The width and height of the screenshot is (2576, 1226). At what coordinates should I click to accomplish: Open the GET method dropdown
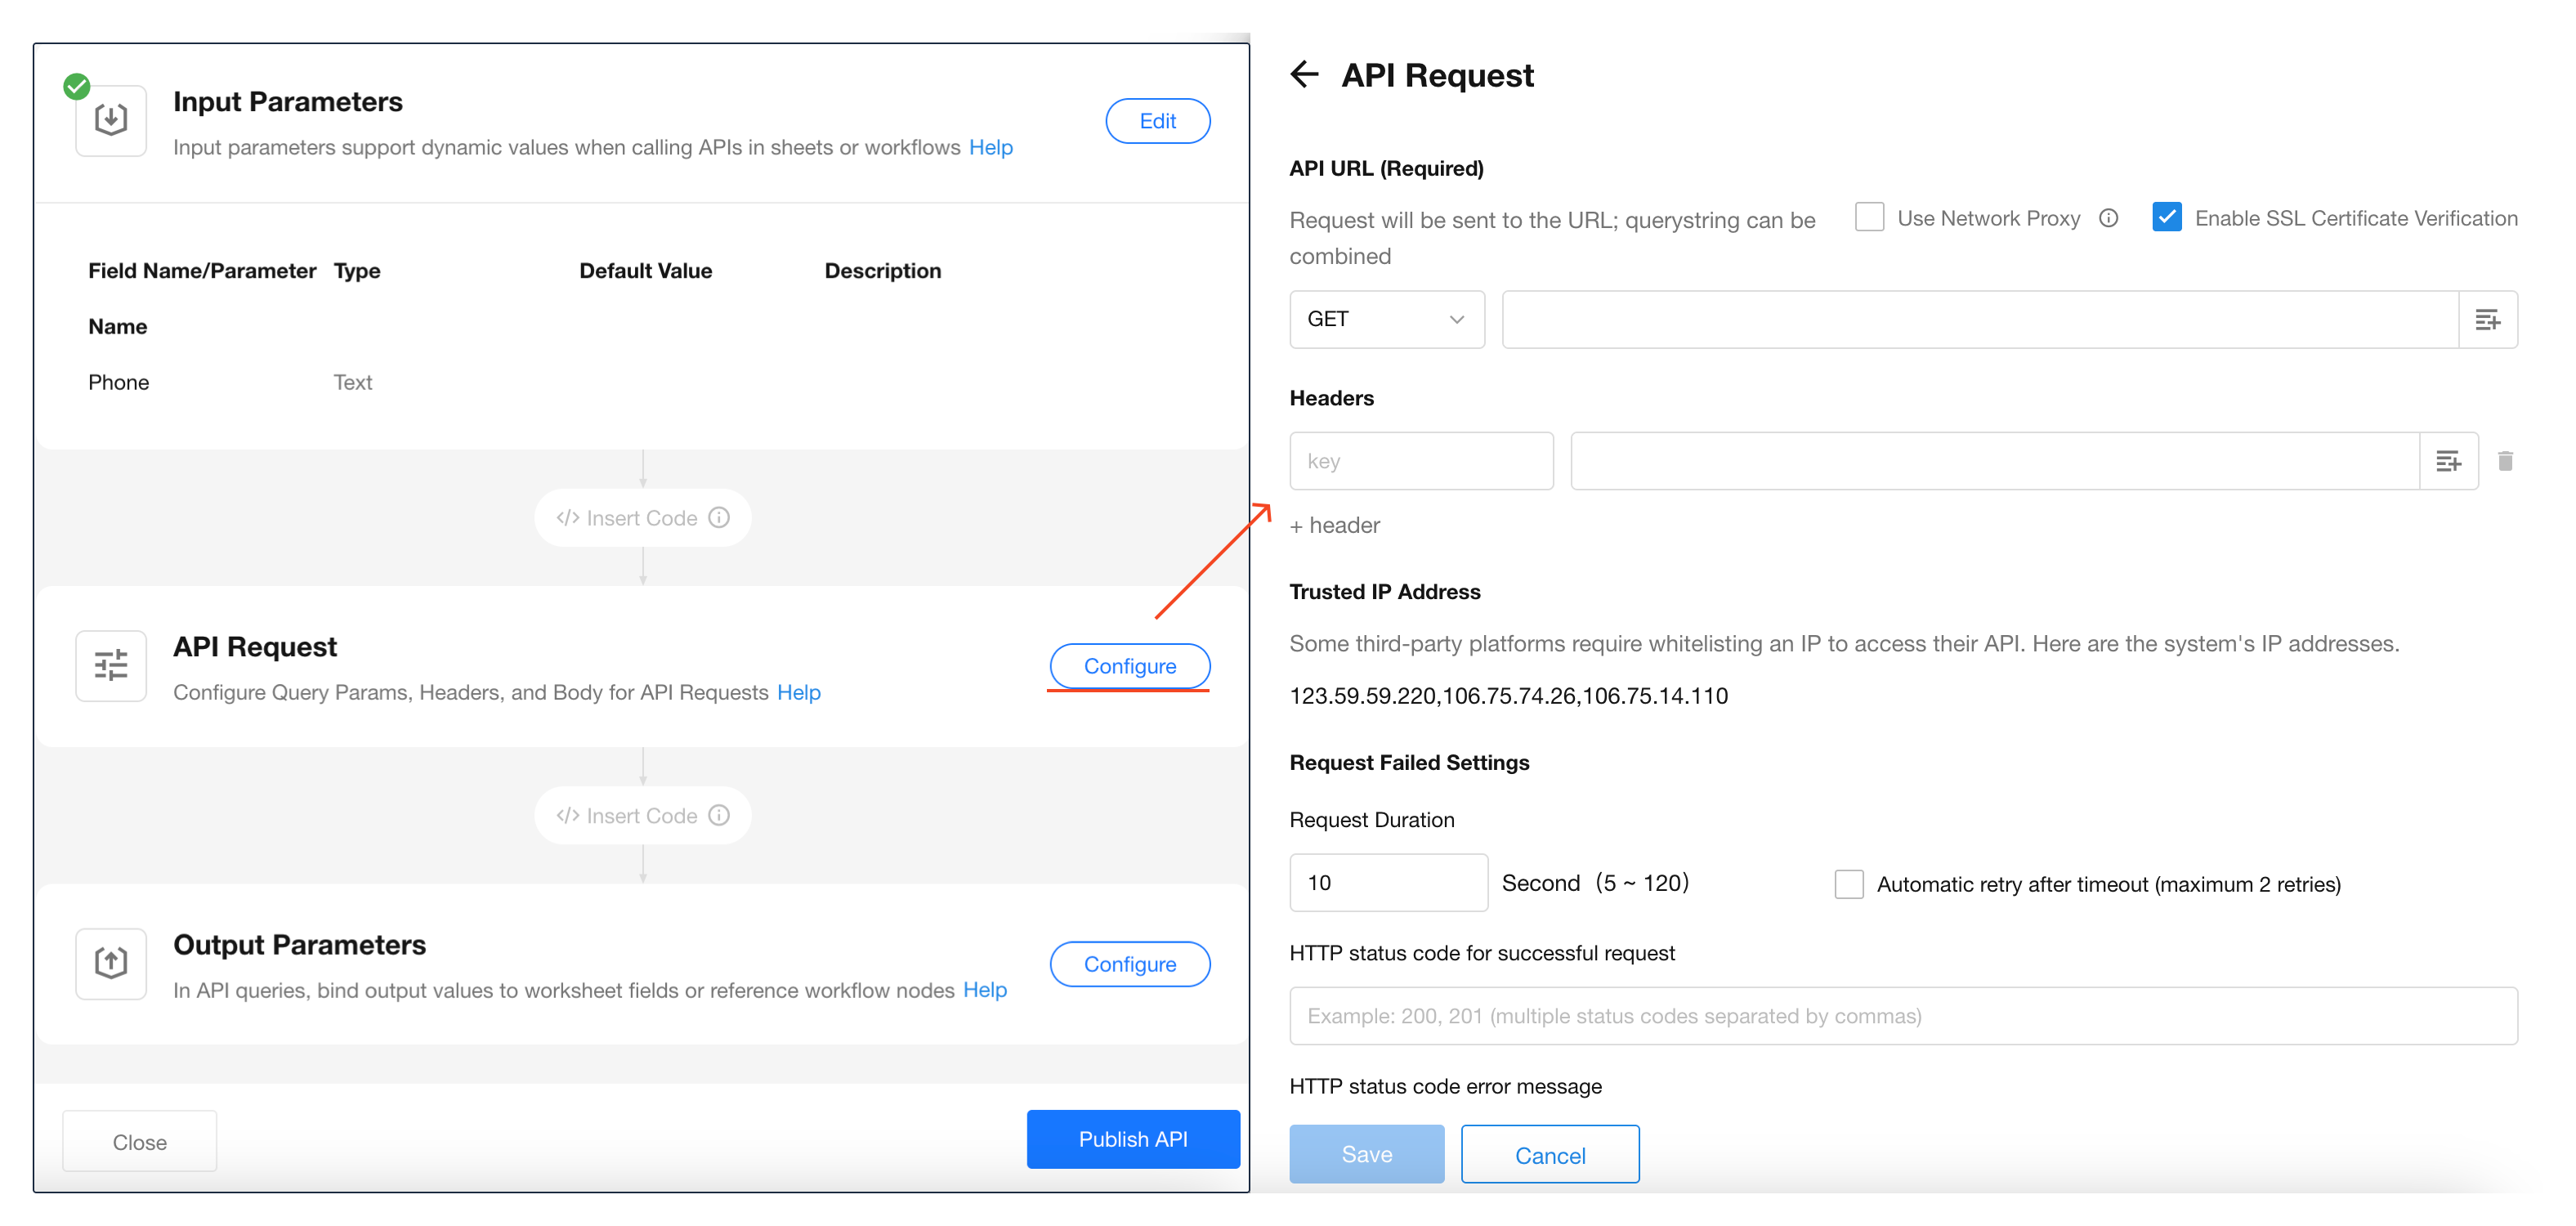pos(1386,320)
